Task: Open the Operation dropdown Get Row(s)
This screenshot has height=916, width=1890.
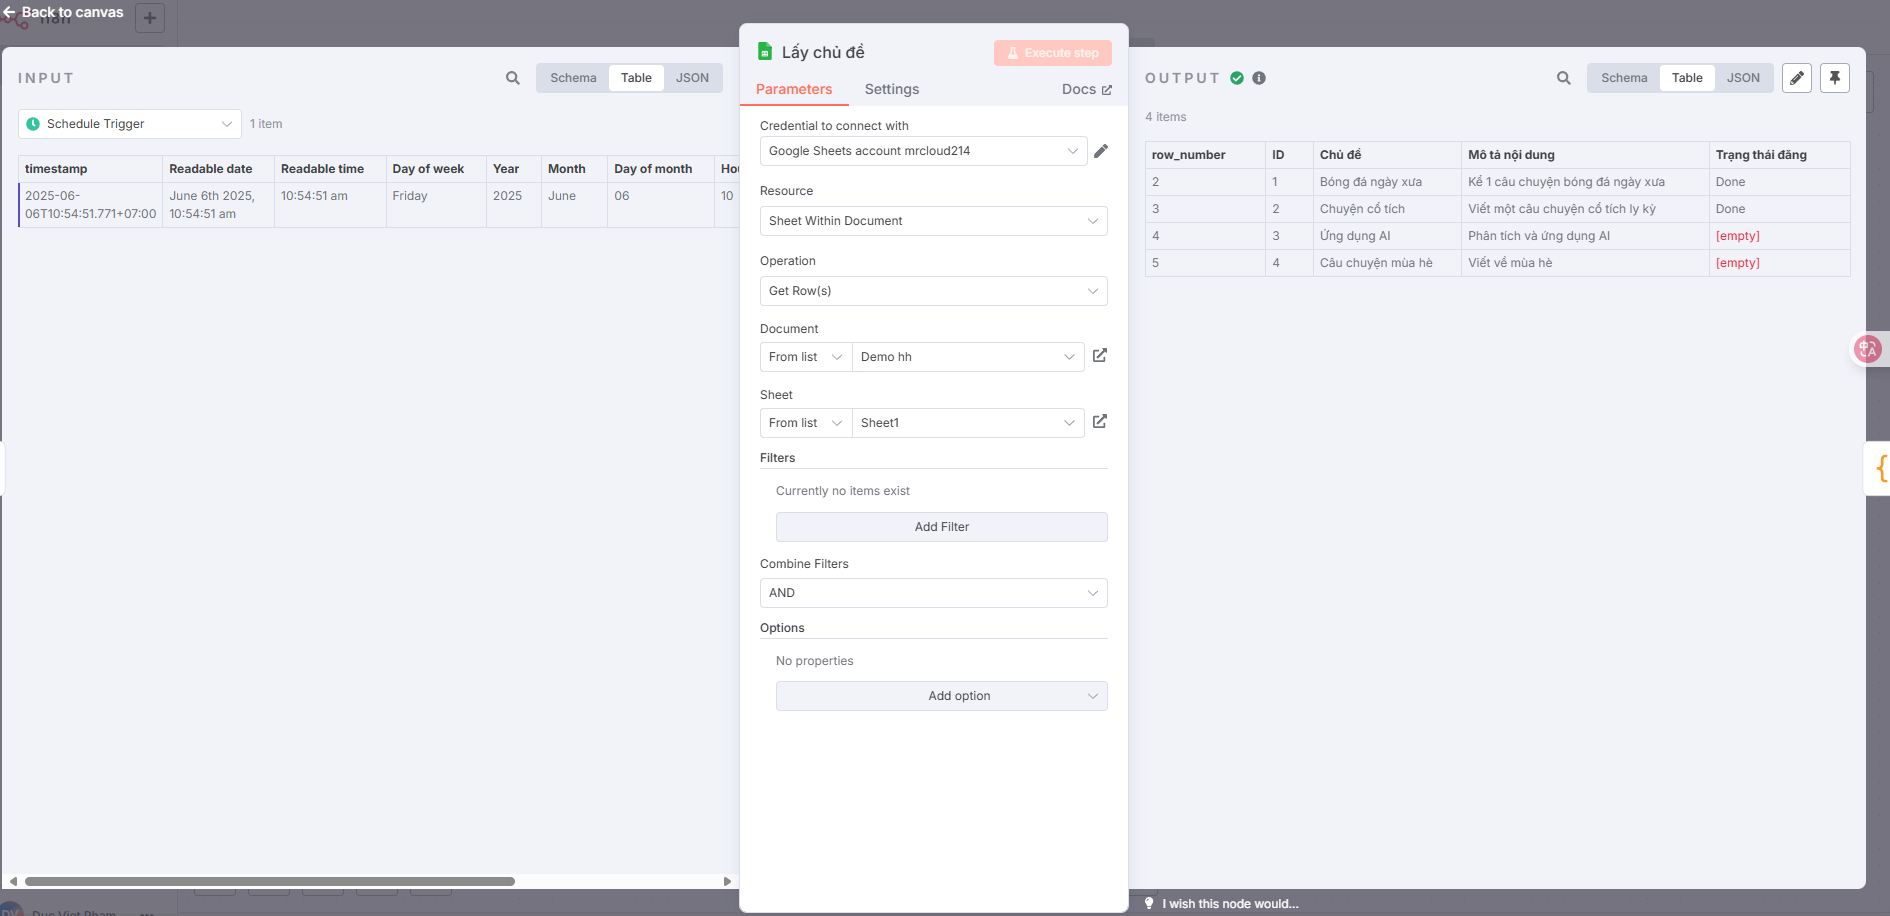Action: tap(933, 291)
